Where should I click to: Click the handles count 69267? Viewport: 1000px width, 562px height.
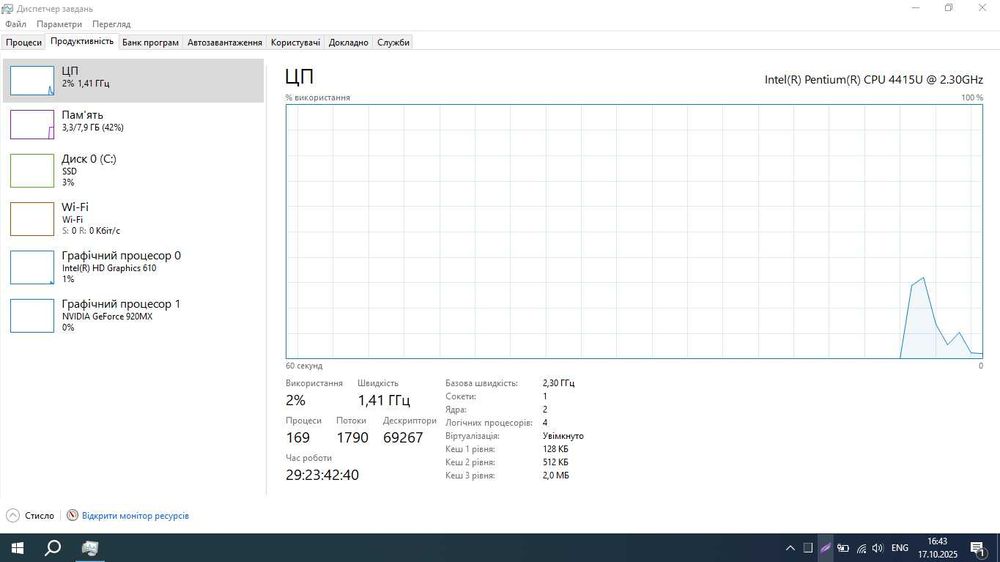point(403,438)
